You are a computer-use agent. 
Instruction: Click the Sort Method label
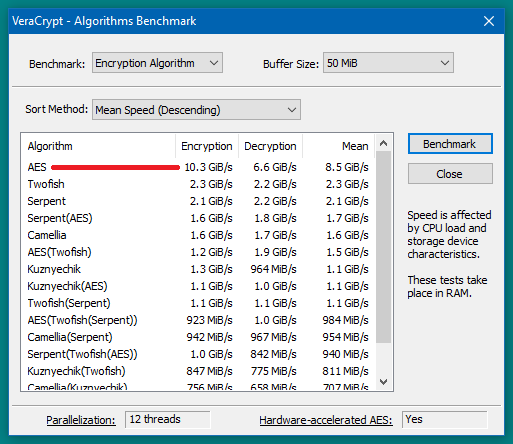[57, 109]
